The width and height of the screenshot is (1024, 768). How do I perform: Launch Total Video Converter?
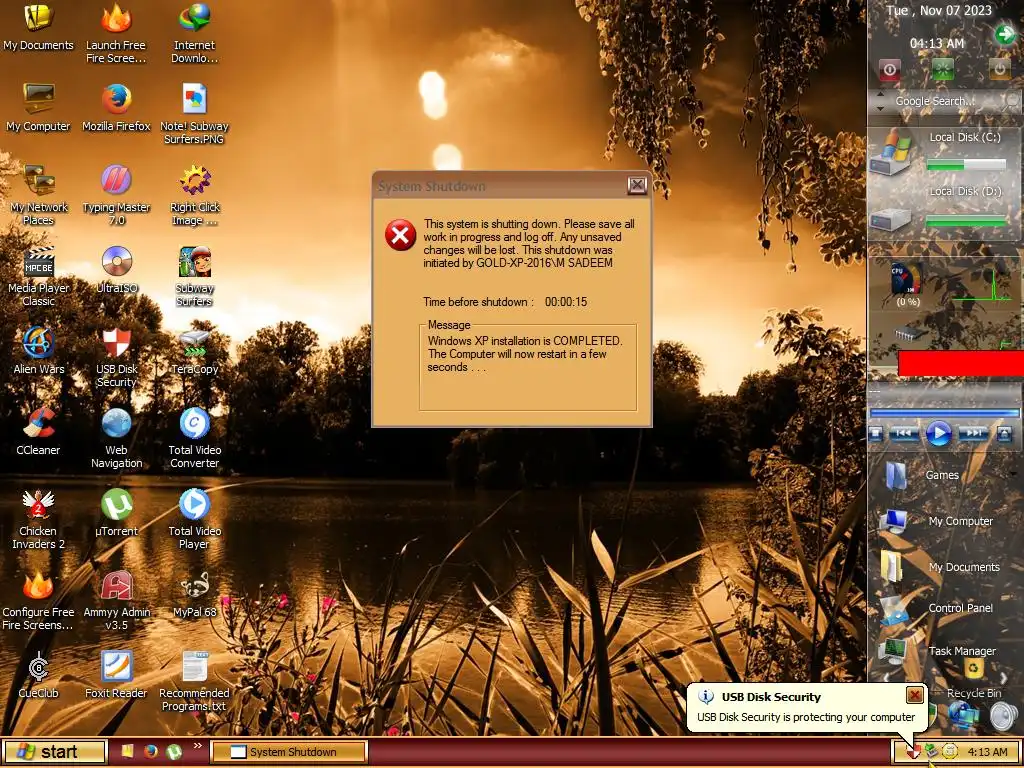(195, 438)
